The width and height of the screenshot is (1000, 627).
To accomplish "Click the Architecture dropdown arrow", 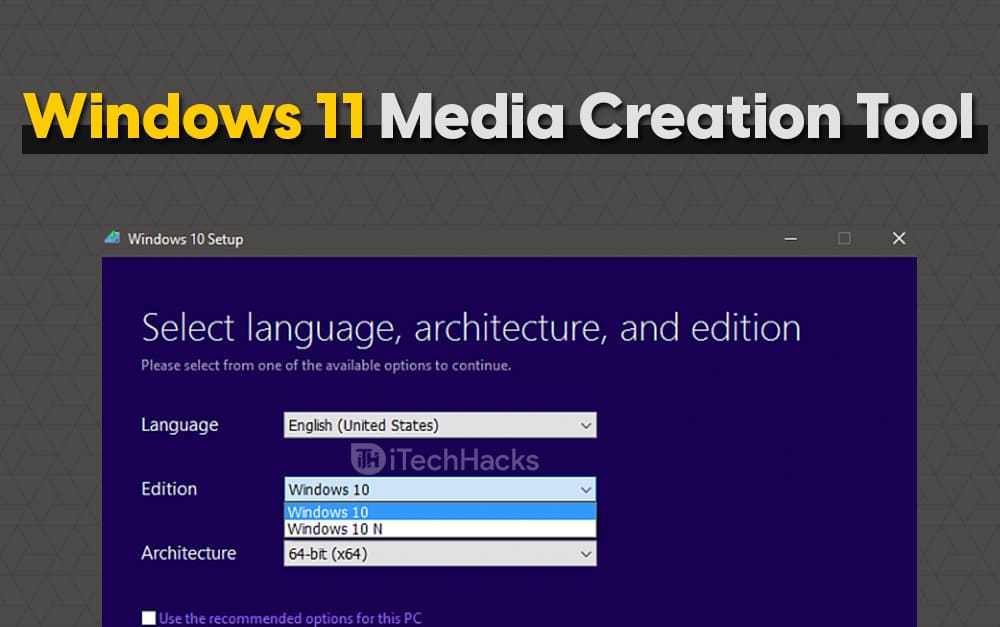I will coord(587,553).
